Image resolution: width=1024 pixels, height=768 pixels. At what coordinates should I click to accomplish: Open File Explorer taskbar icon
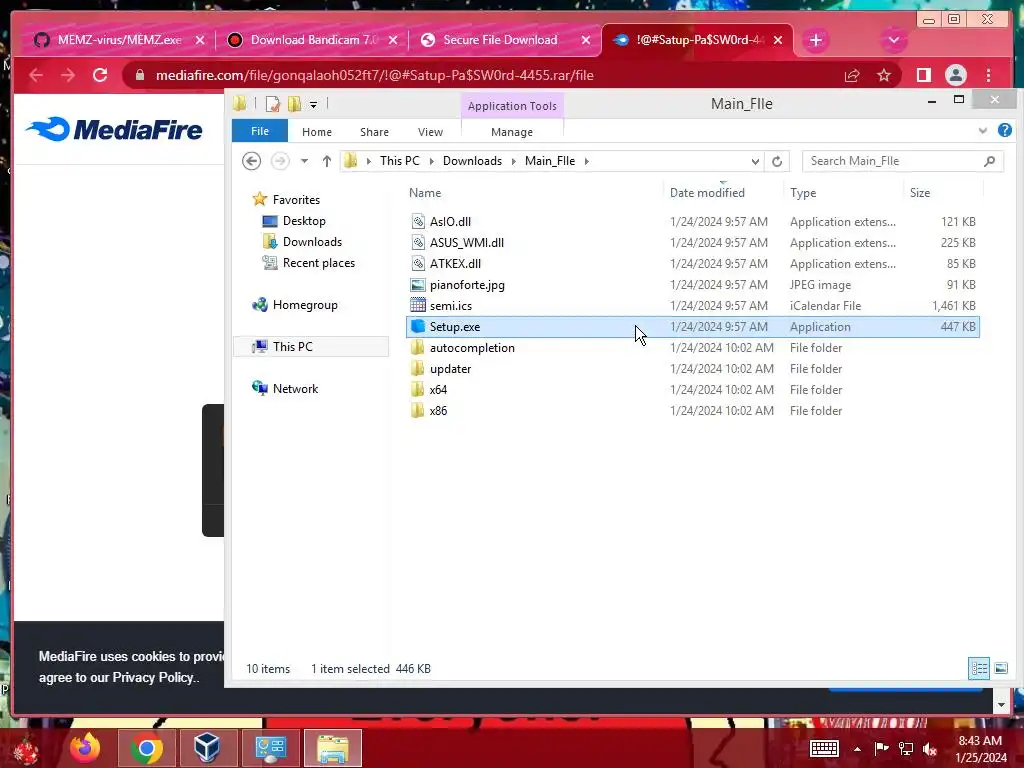(x=333, y=749)
